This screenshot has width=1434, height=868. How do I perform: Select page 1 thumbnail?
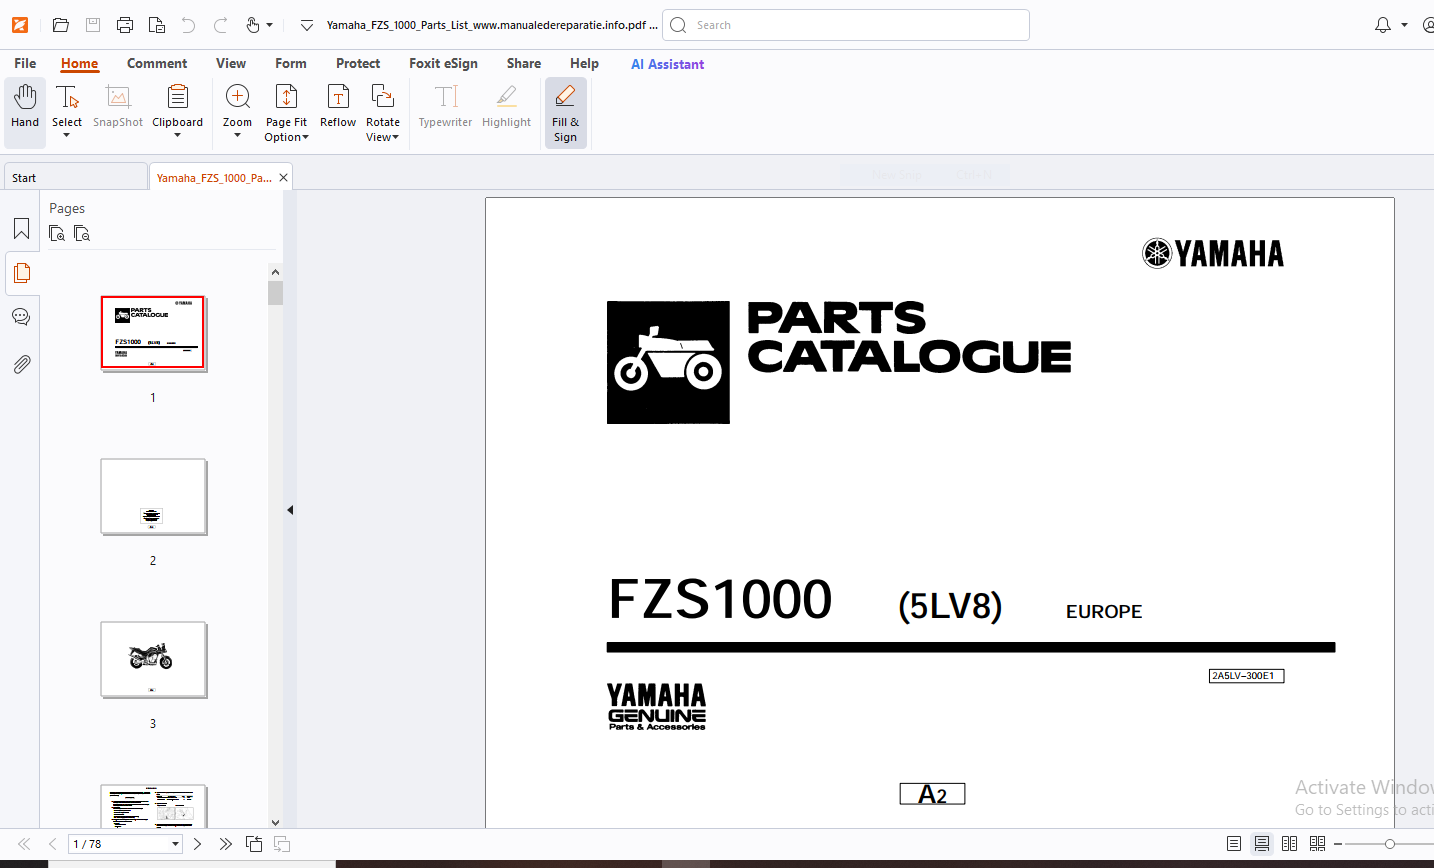[x=153, y=333]
